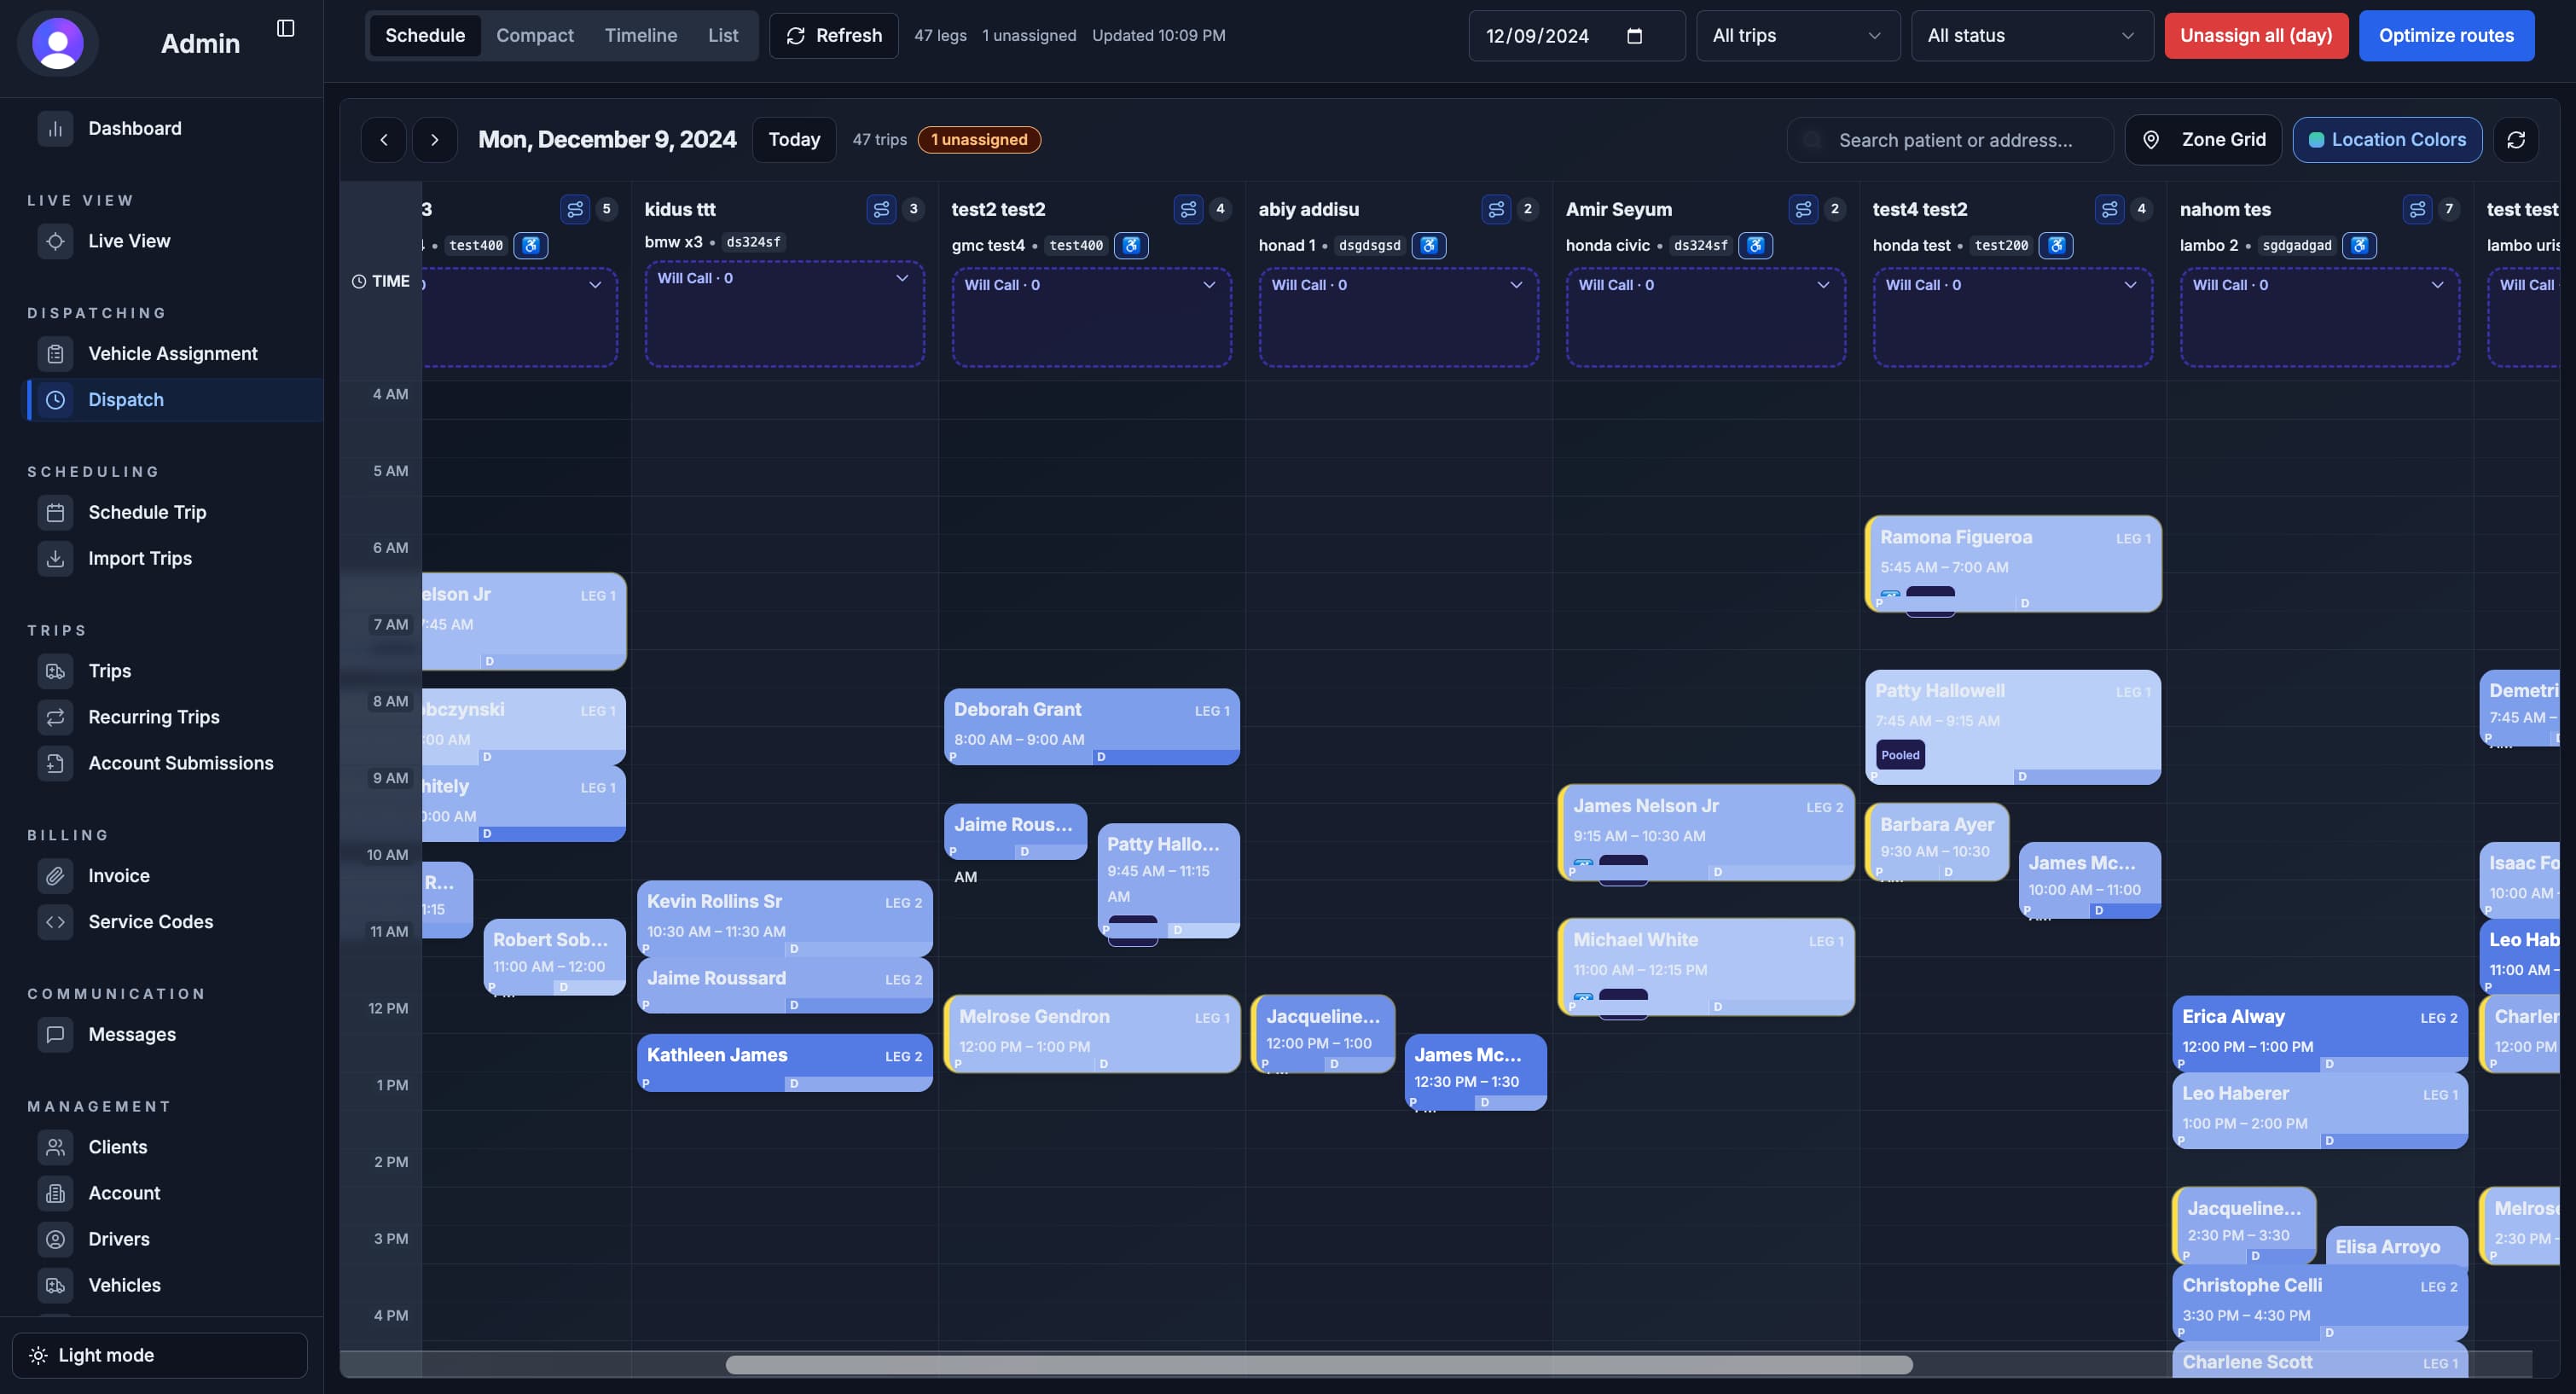Switch to Compact view tab

(535, 36)
